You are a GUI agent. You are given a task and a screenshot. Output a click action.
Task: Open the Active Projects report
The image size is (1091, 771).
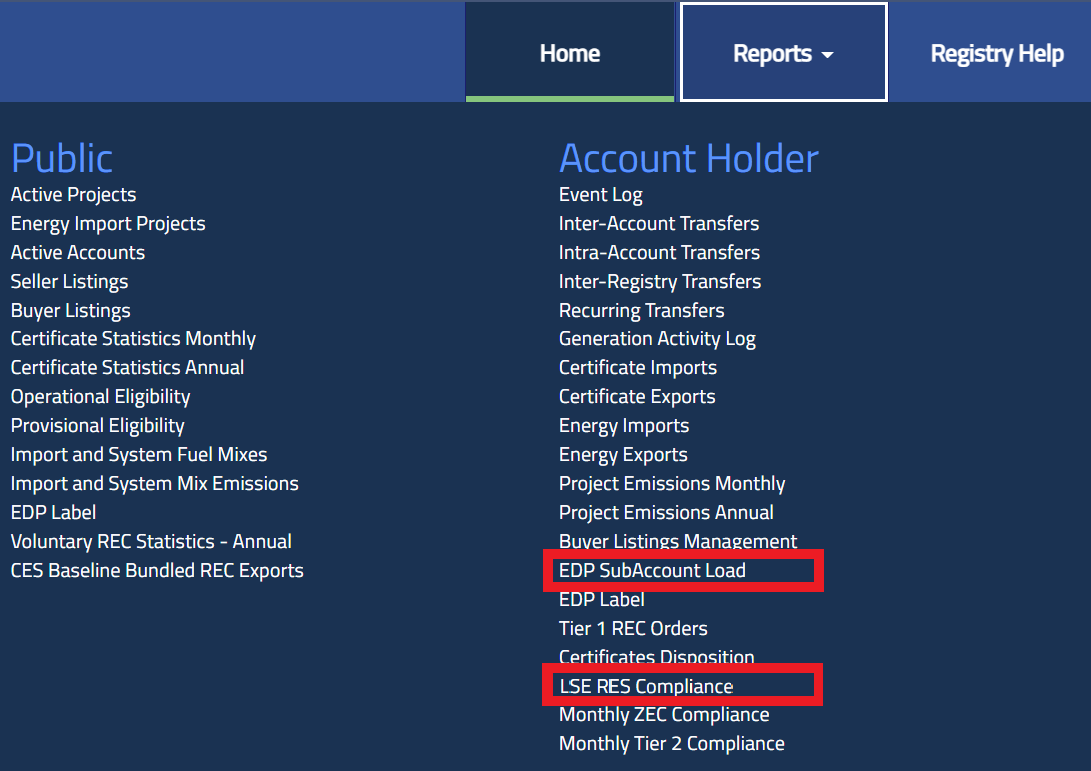click(x=73, y=195)
